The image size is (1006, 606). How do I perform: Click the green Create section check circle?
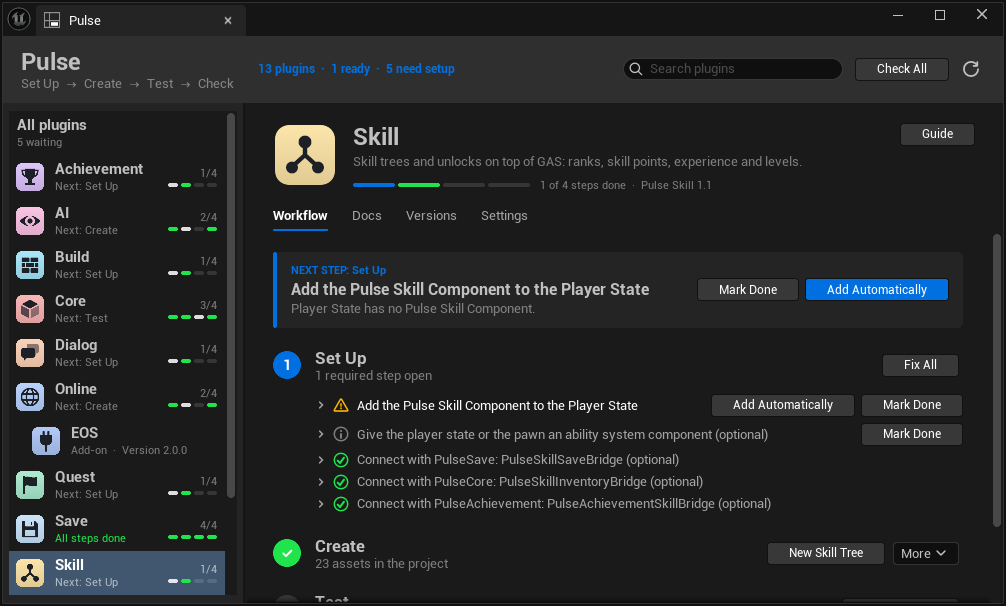287,553
